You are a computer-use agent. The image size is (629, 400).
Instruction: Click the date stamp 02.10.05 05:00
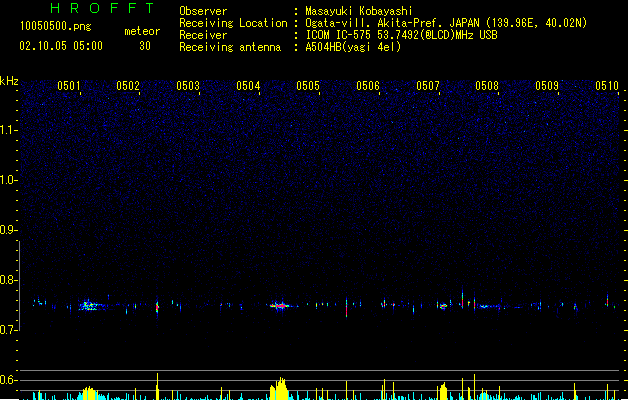61,46
